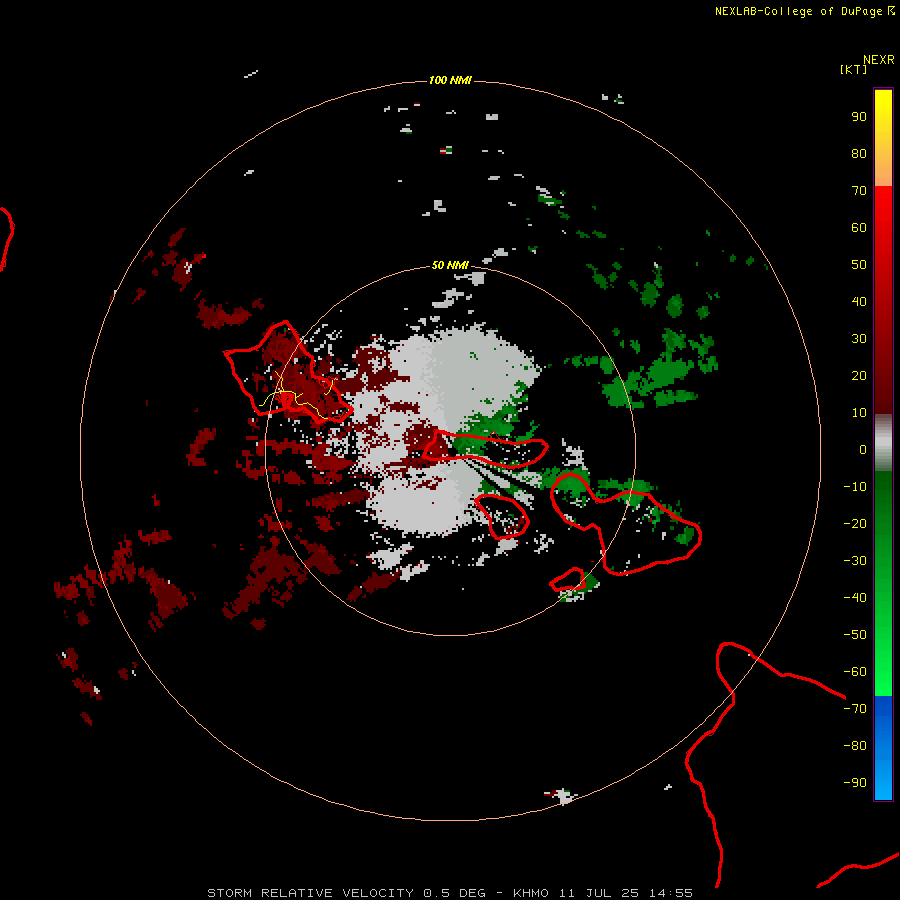This screenshot has height=900, width=900.
Task: Click the 80 knot scale value
Action: point(859,154)
